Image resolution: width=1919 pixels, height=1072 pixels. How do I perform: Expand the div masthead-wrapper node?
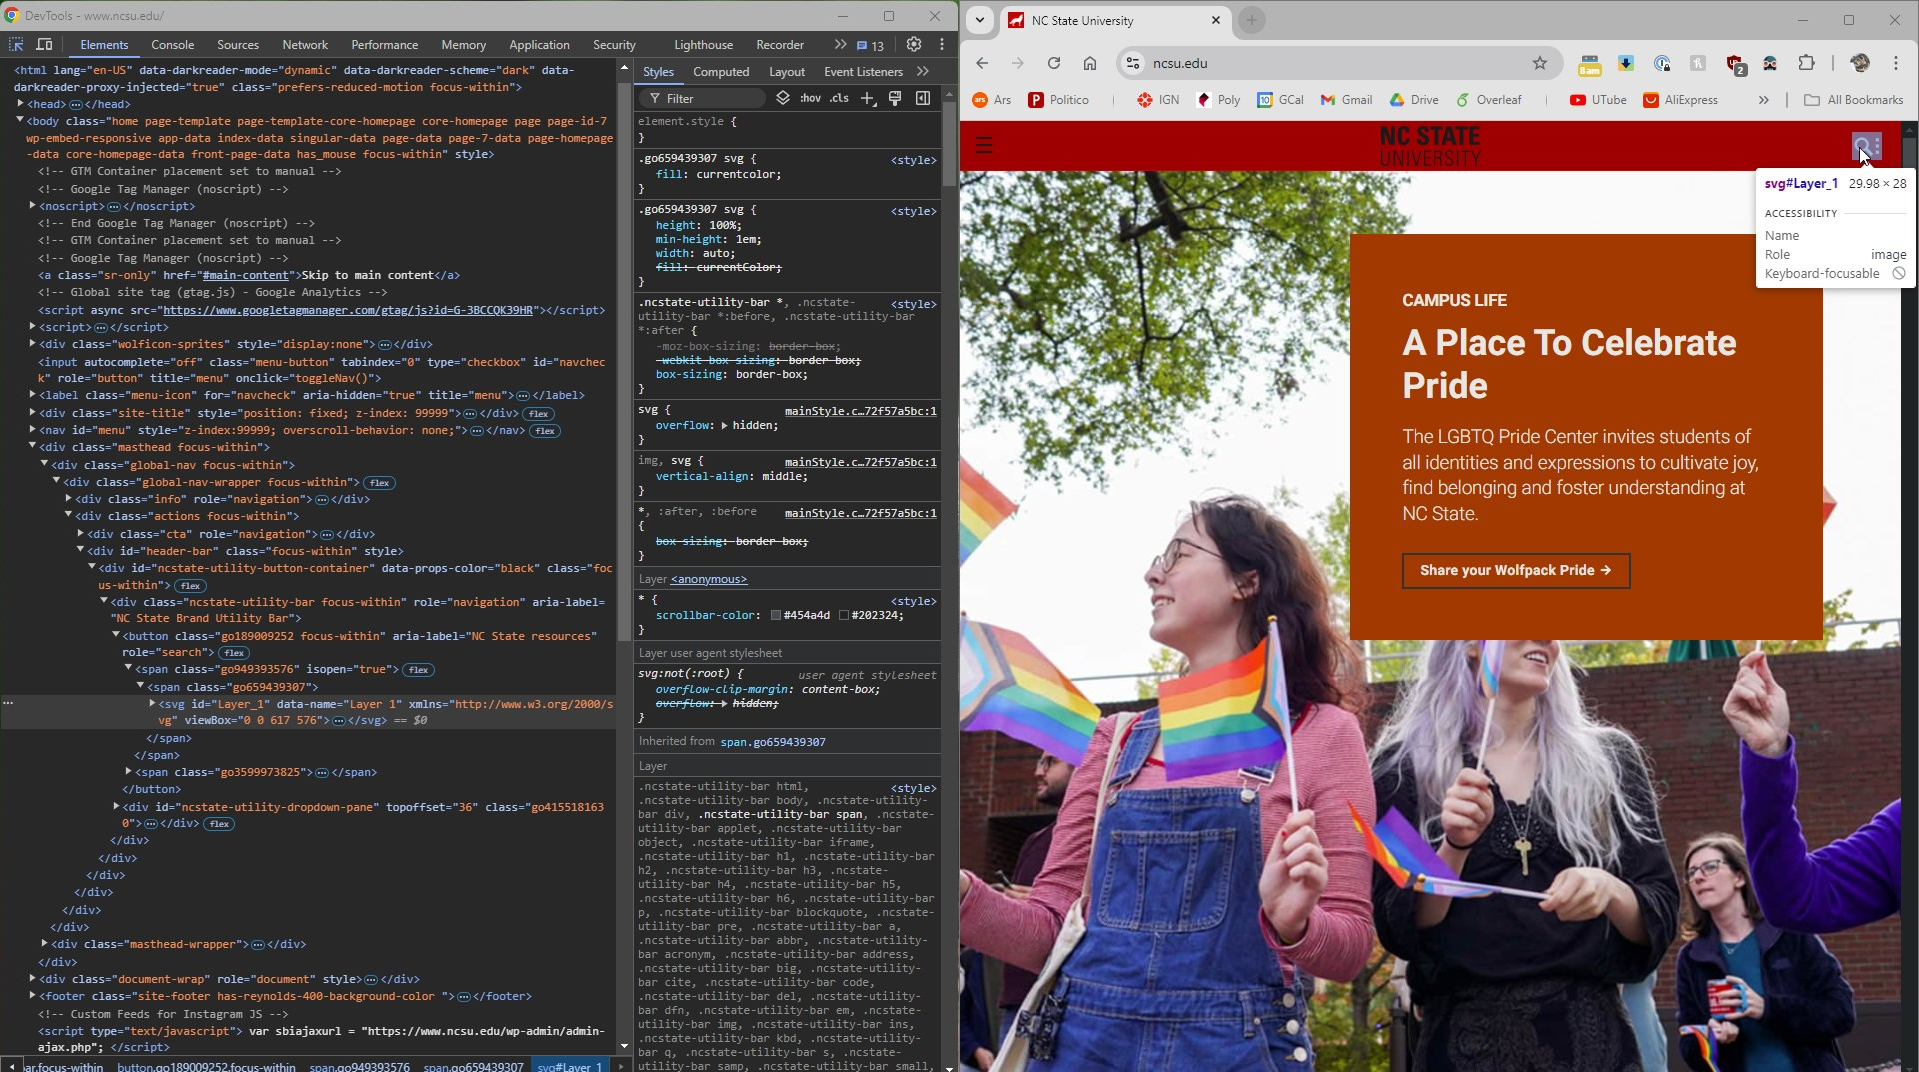pyautogui.click(x=44, y=944)
